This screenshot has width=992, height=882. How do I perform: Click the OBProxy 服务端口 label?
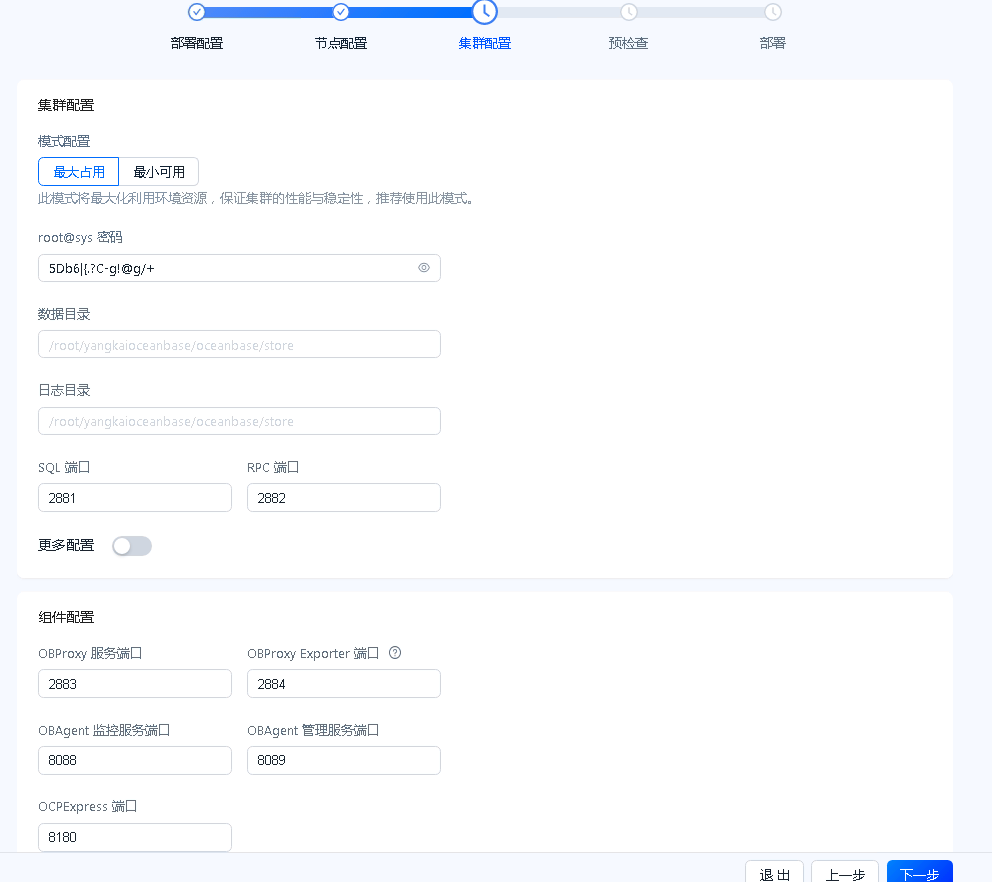click(x=90, y=653)
